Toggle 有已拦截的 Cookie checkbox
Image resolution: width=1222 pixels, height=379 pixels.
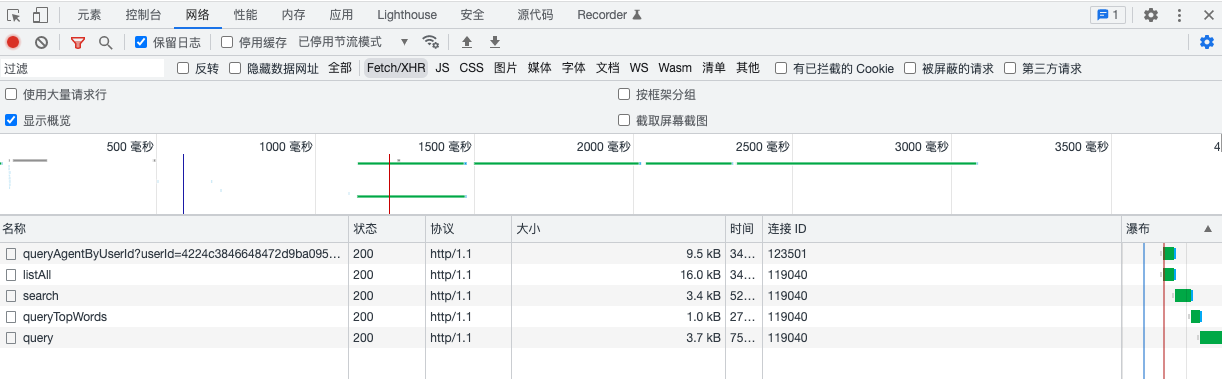[x=781, y=68]
